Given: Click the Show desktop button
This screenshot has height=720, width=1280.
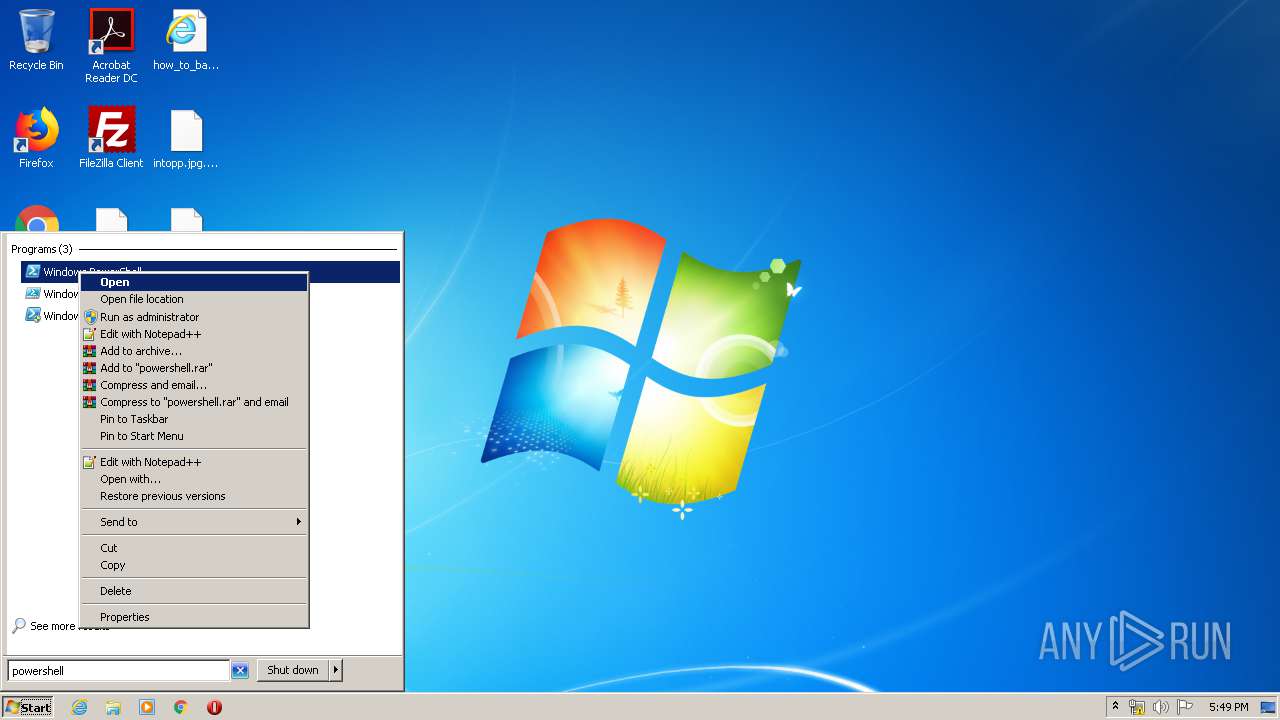Looking at the screenshot, I should click(1268, 707).
